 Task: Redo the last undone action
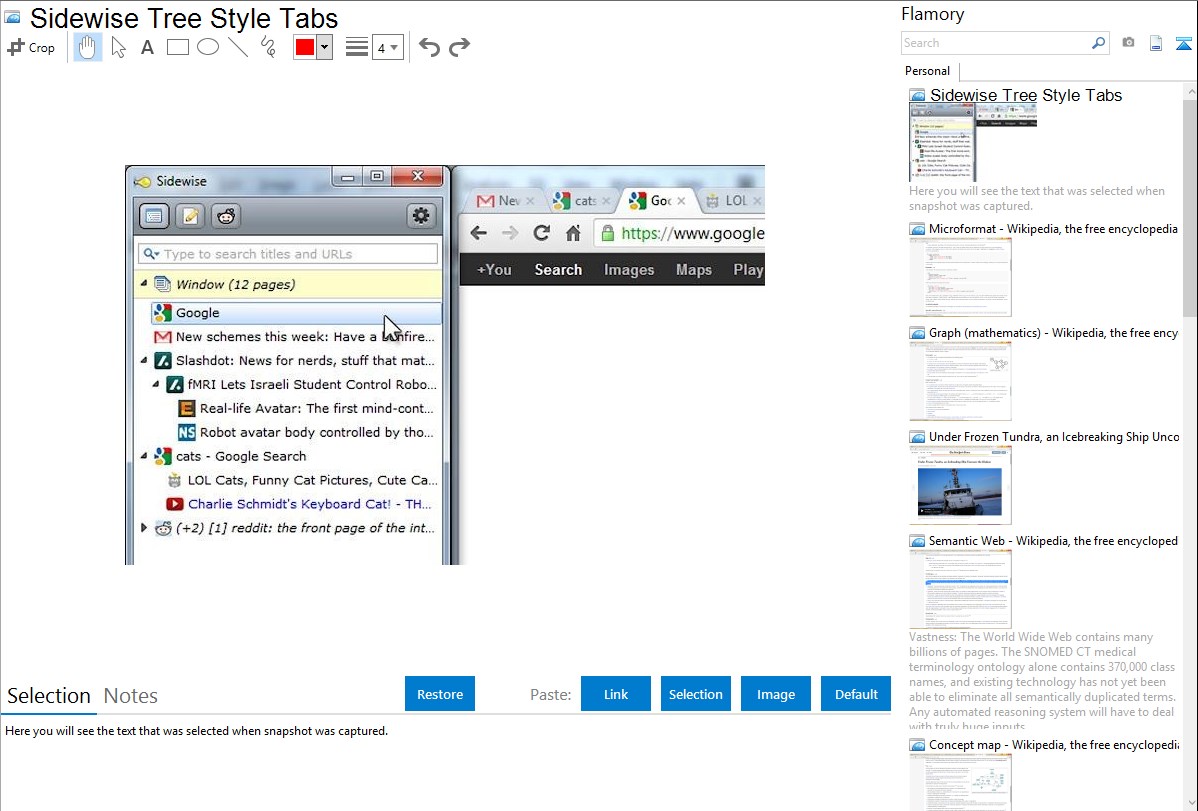pyautogui.click(x=460, y=47)
